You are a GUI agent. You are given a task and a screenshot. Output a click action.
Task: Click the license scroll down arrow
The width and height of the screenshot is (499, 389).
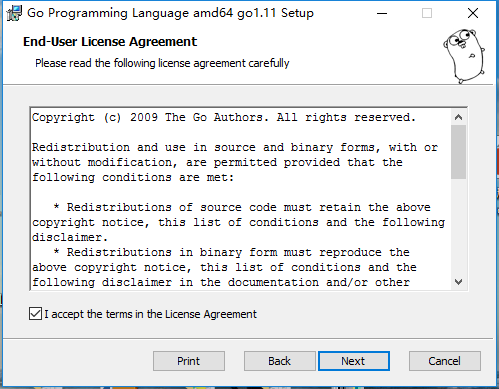pos(459,282)
